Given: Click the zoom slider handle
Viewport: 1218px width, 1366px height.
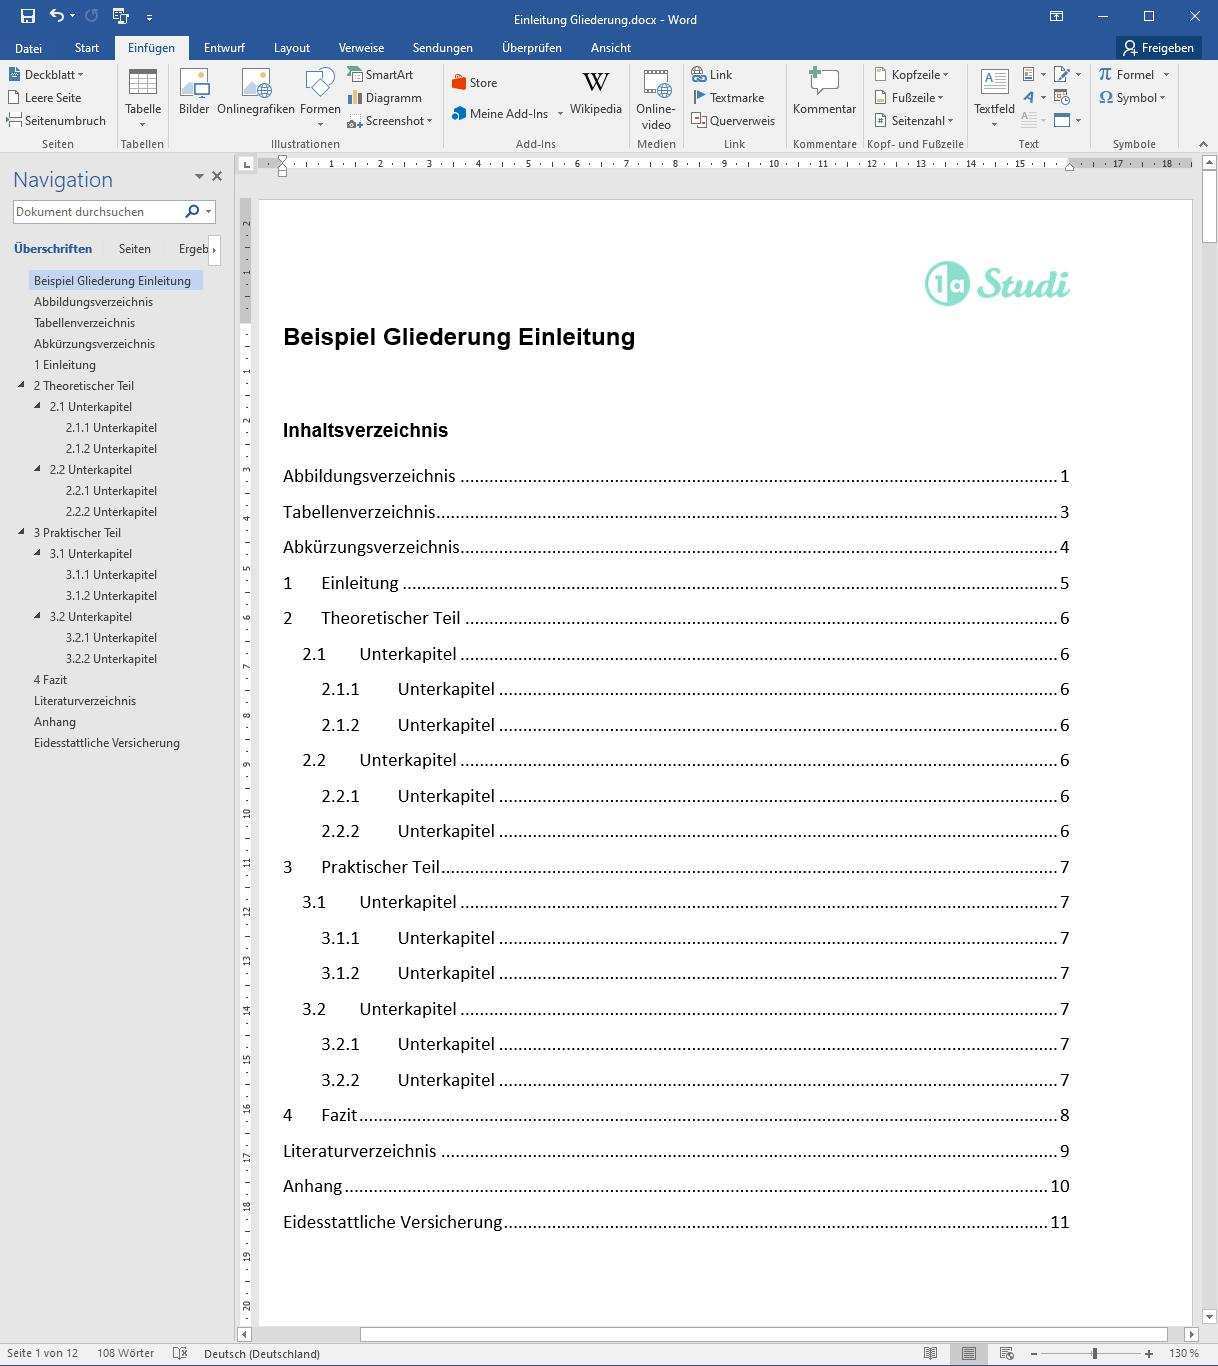Looking at the screenshot, I should [1095, 1353].
